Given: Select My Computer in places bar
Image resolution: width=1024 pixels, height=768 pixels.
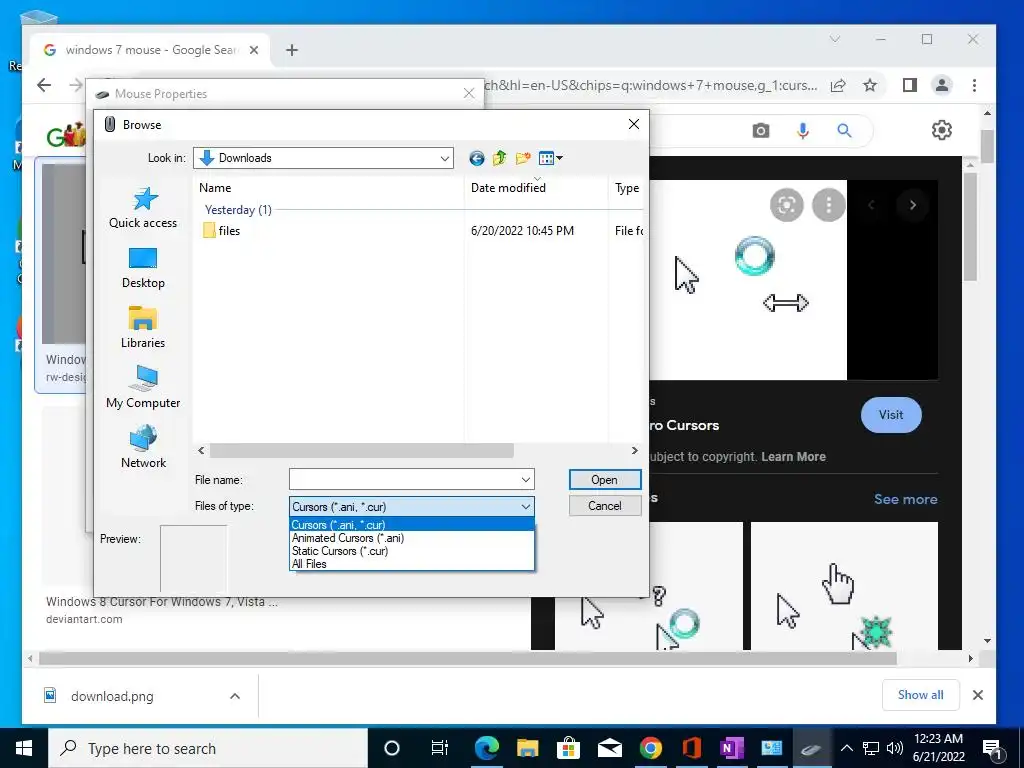Looking at the screenshot, I should [143, 388].
